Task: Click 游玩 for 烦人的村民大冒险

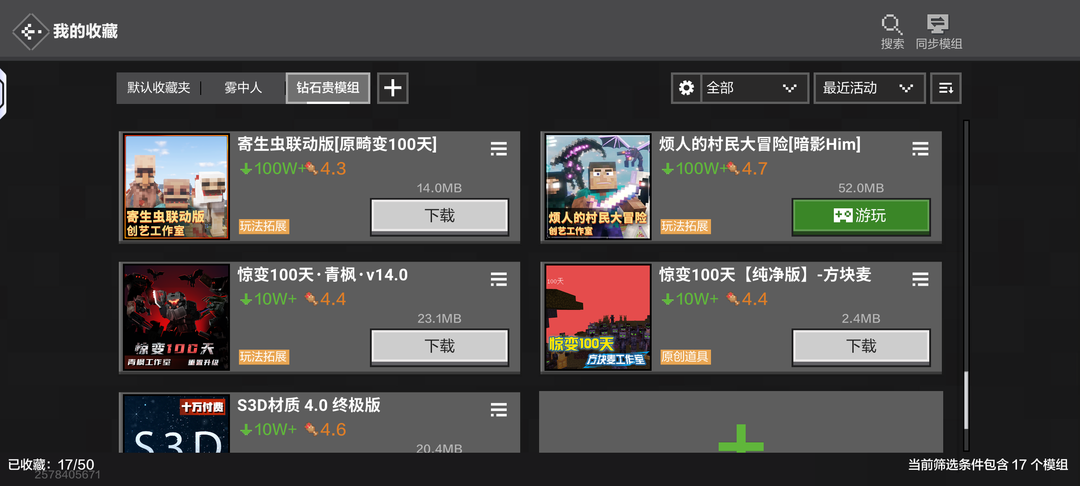Action: click(x=861, y=216)
